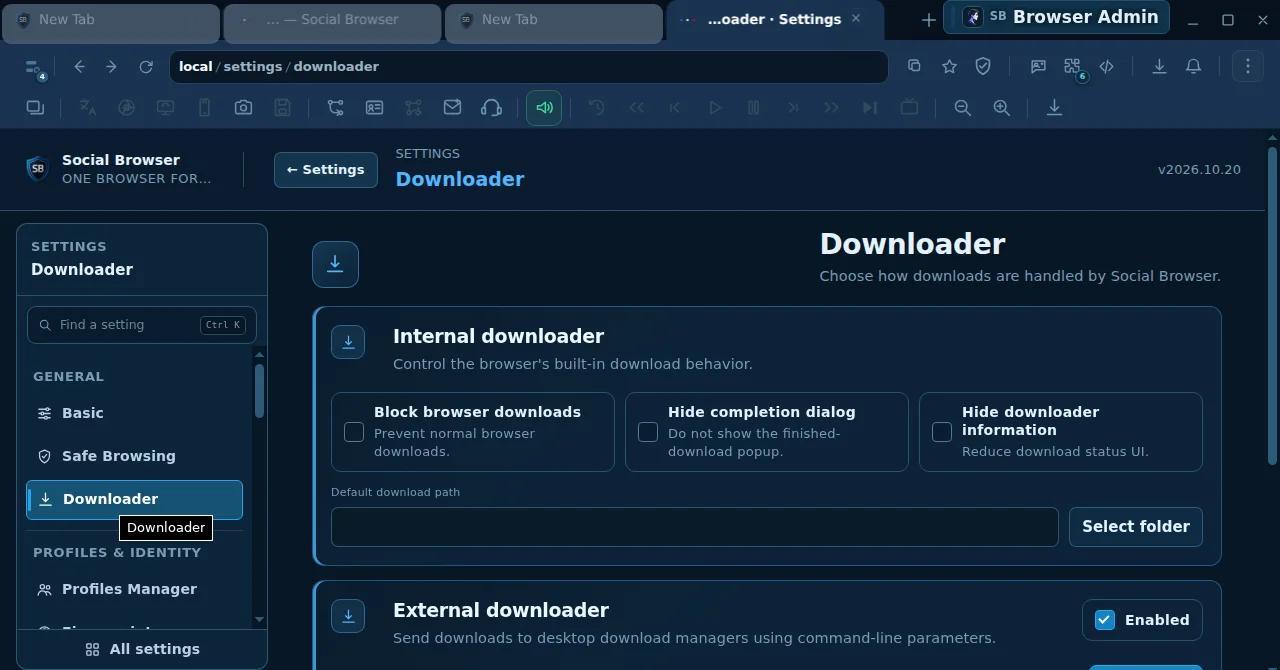Click the large download icon beside Downloader heading
Viewport: 1280px width, 670px height.
tap(335, 264)
